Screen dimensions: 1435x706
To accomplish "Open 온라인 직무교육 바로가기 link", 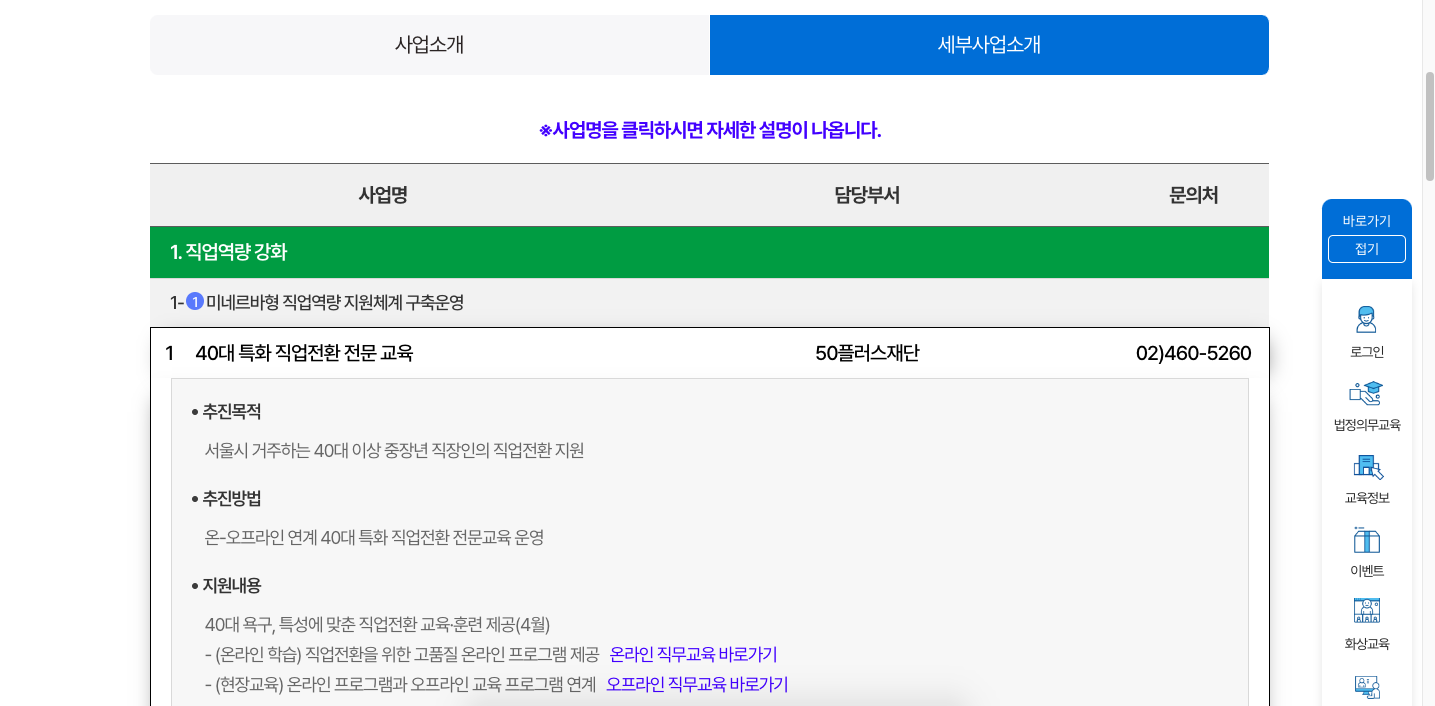I will pos(694,654).
